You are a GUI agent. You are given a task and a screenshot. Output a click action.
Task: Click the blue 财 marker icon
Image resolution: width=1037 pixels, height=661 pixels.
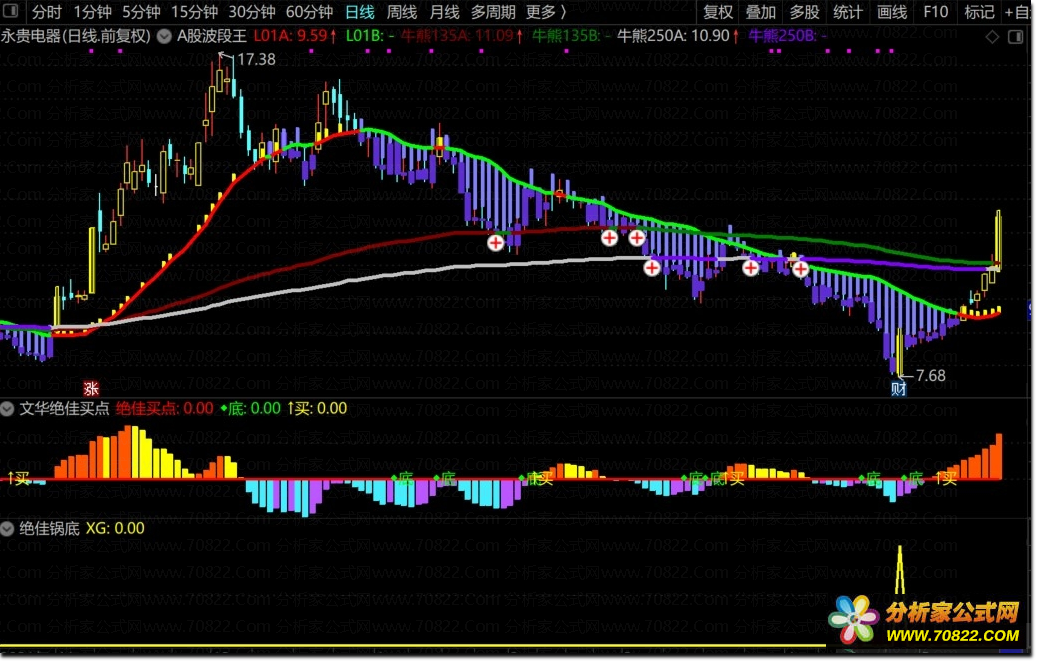899,389
